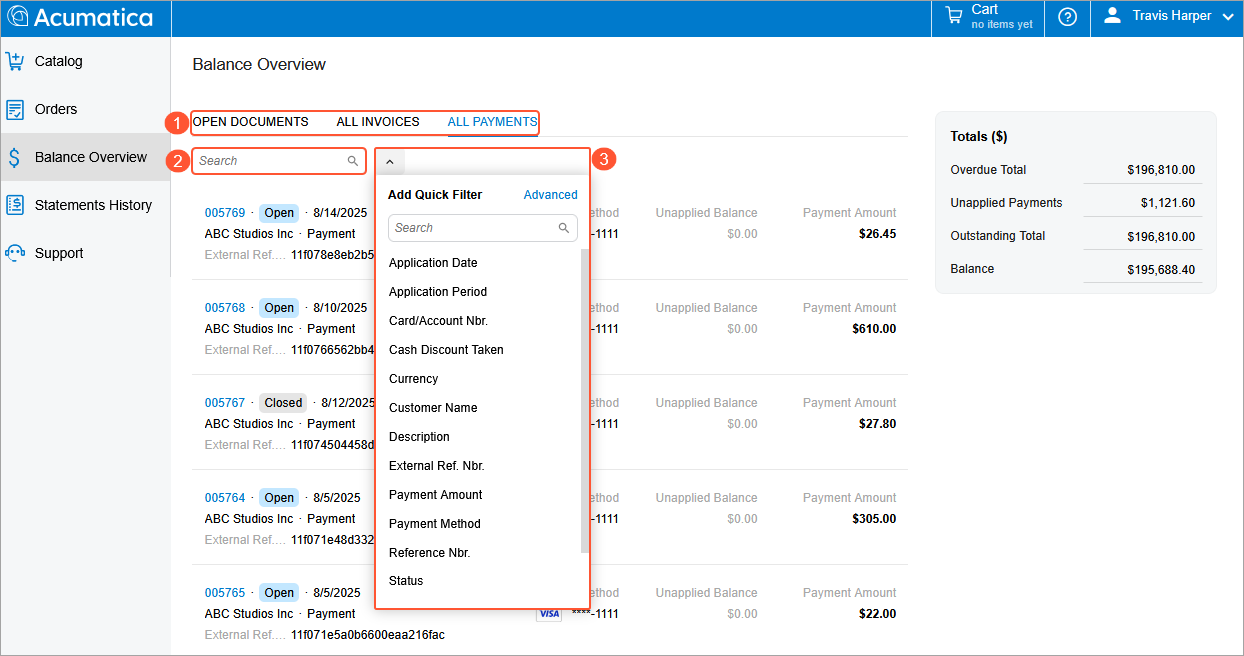The height and width of the screenshot is (656, 1244).
Task: Select Payment Method filter option
Action: click(x=434, y=524)
